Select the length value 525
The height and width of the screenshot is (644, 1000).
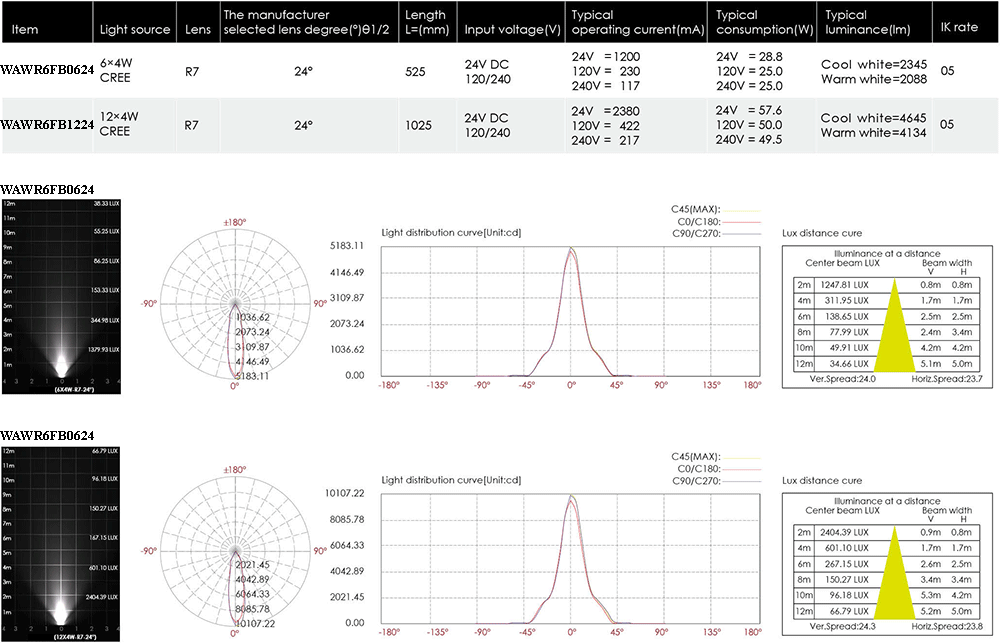[415, 71]
